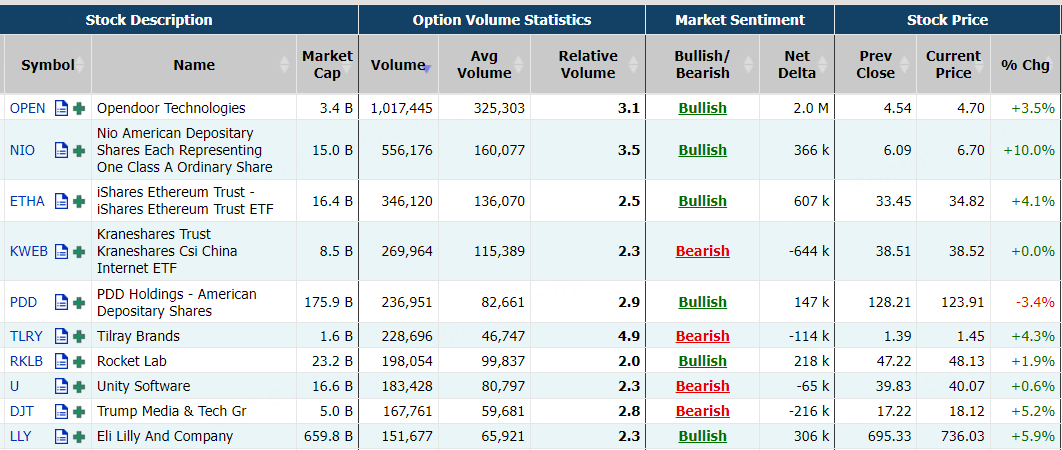The image size is (1062, 450).
Task: Open the document icon for TLRY
Action: 62,336
